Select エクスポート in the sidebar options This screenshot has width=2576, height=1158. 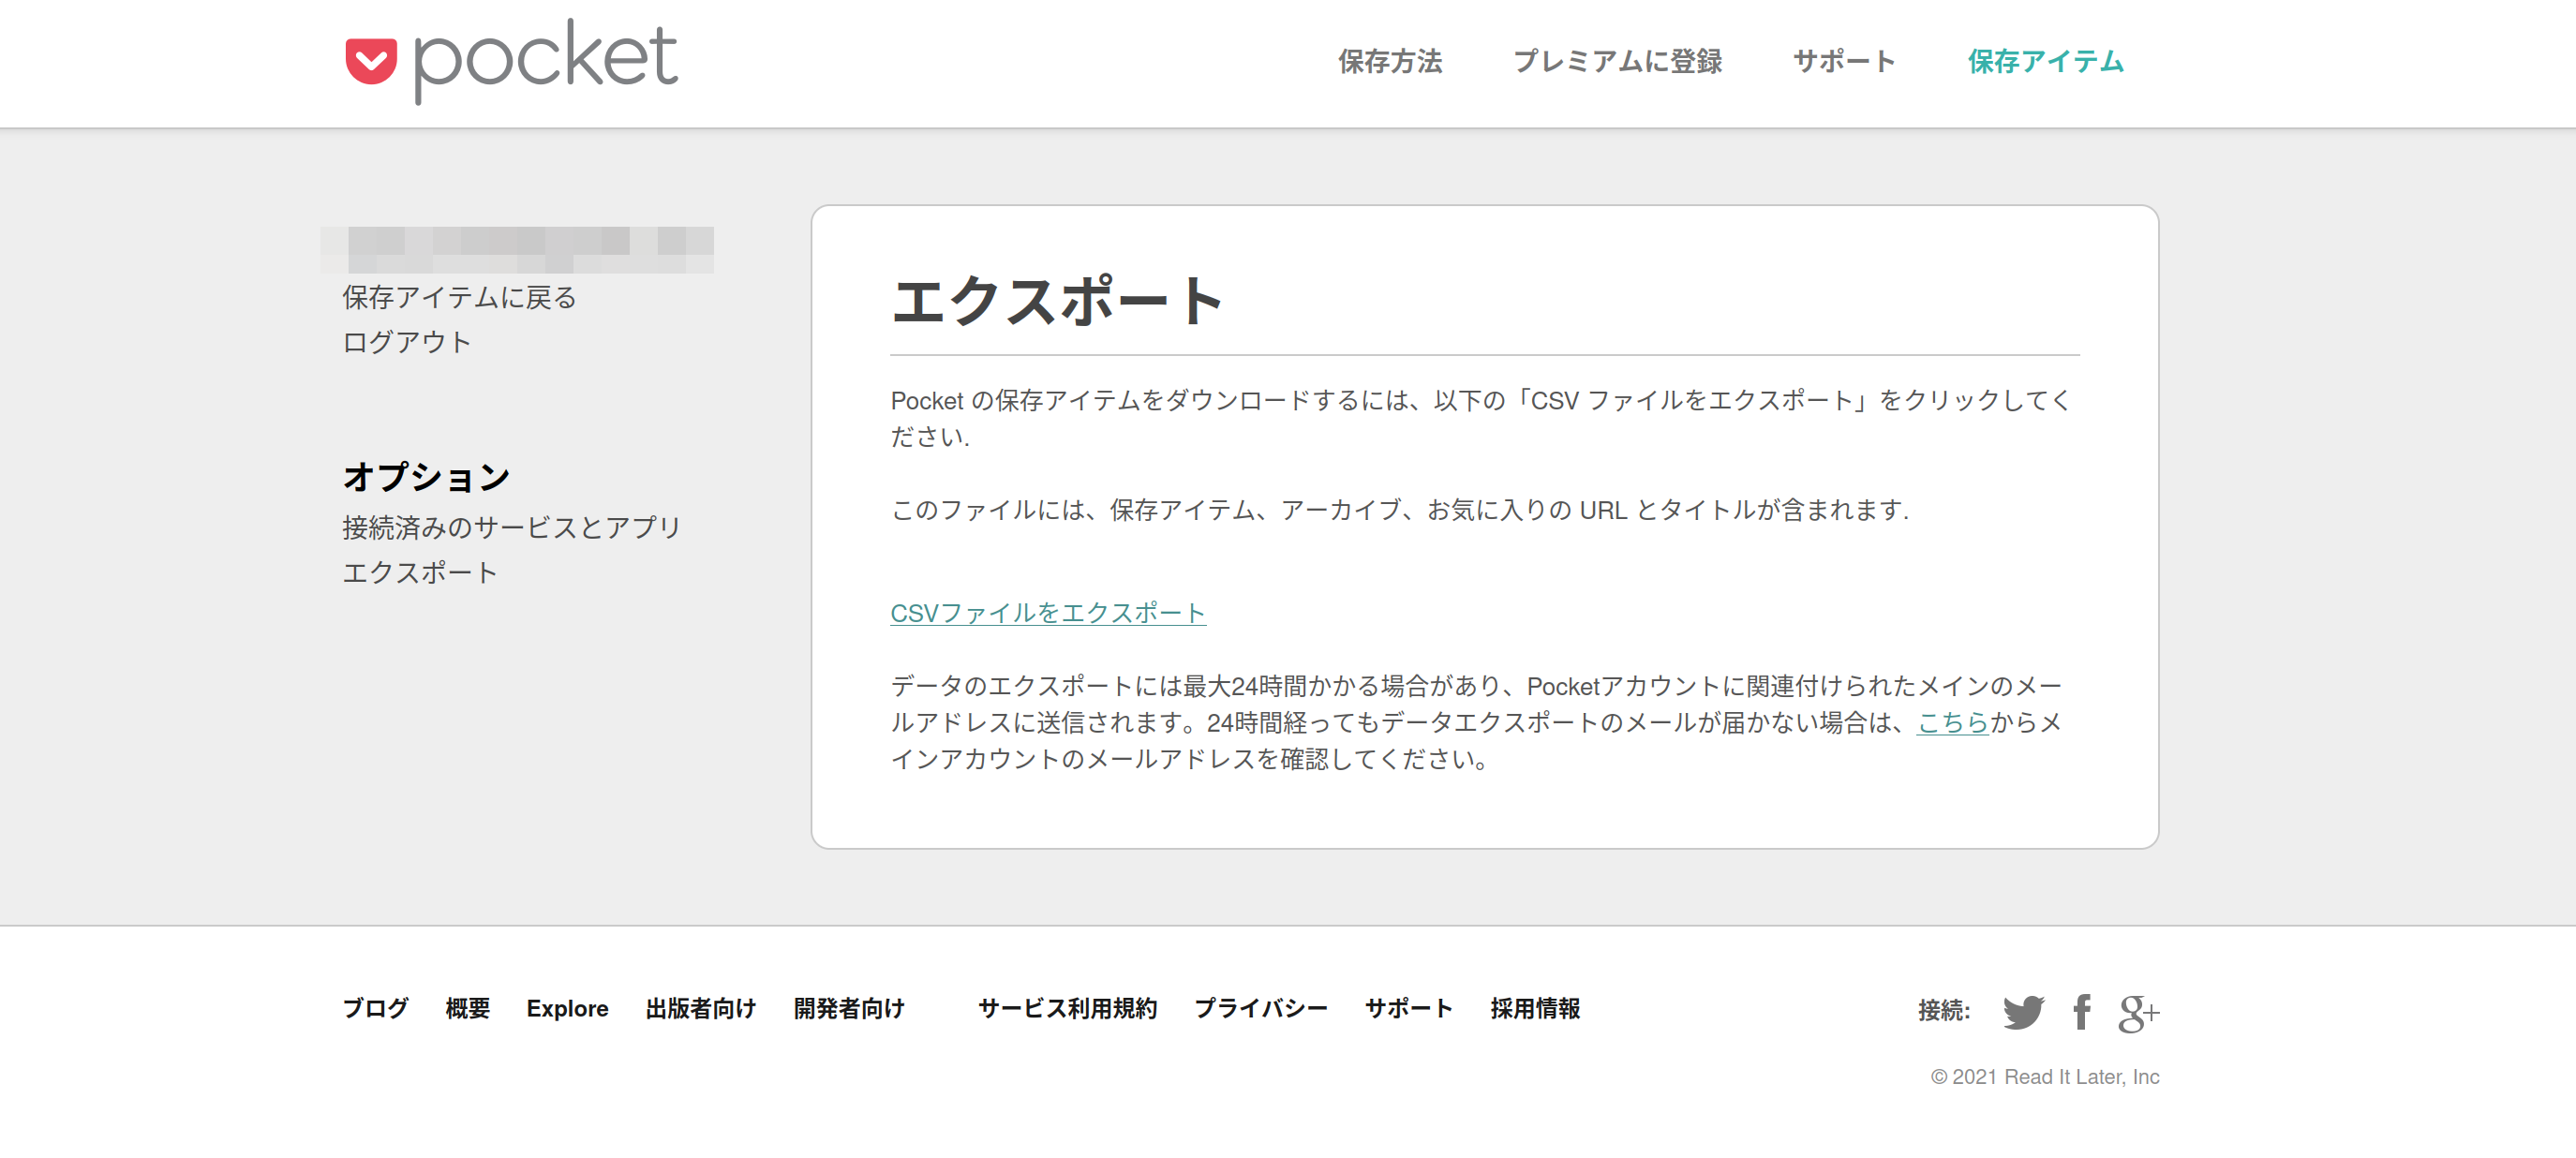coord(420,572)
